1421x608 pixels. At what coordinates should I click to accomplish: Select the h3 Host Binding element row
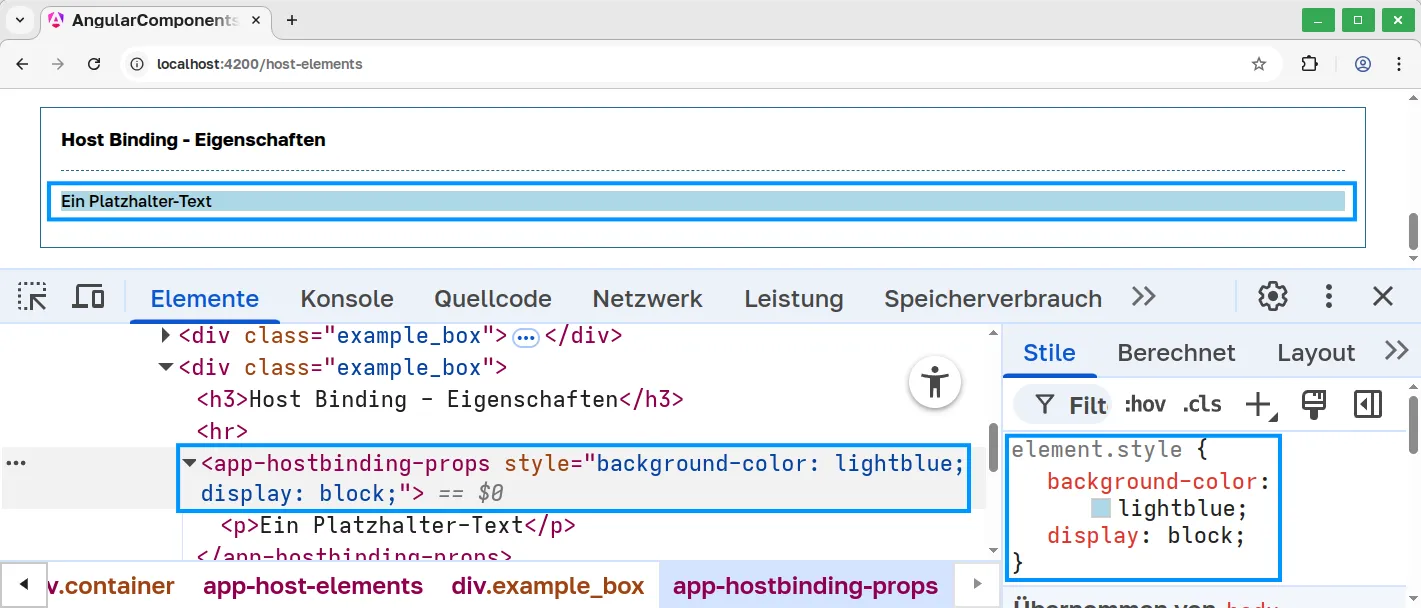pos(440,400)
